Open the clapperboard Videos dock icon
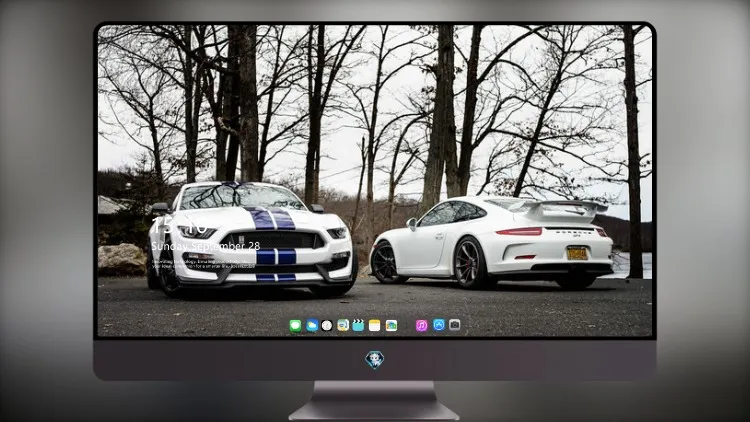This screenshot has width=750, height=422. click(x=358, y=326)
